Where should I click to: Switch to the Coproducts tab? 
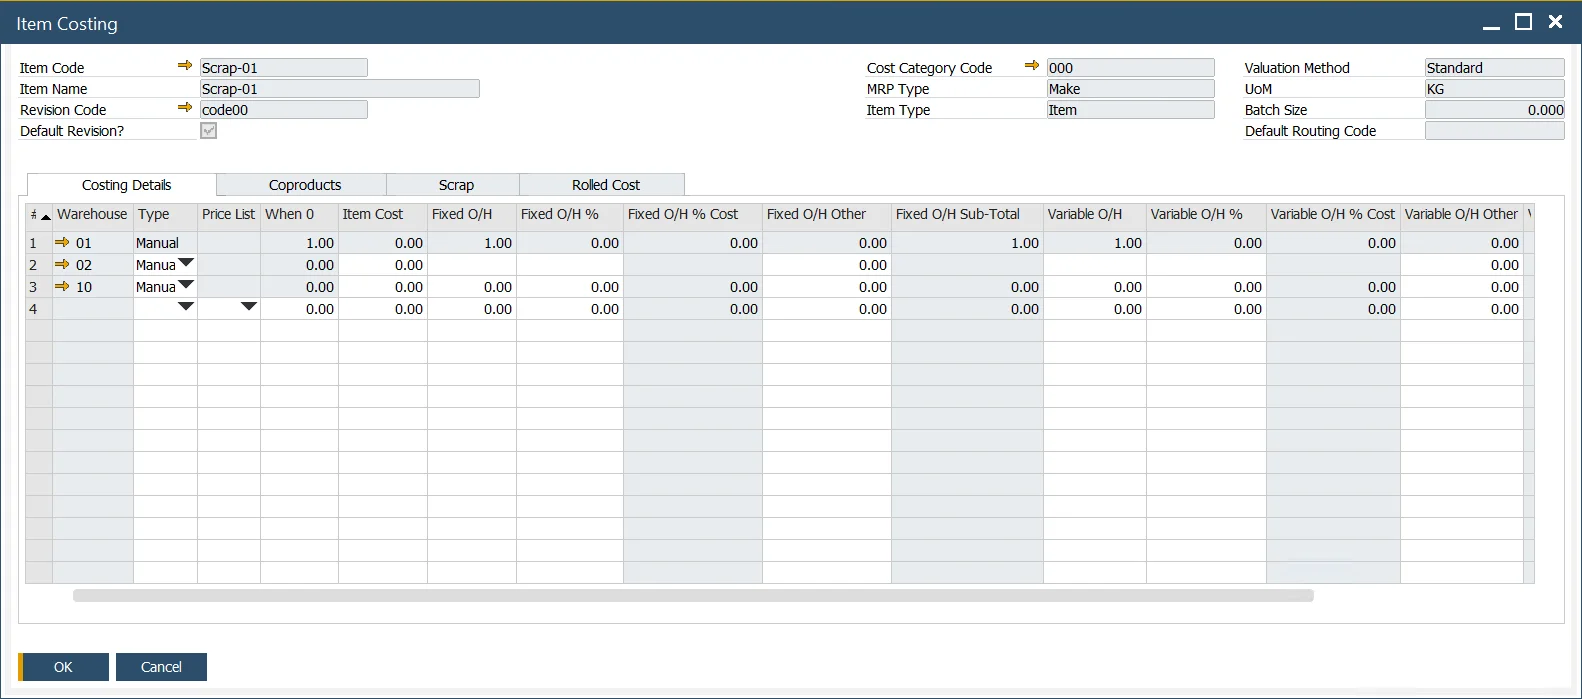pyautogui.click(x=304, y=185)
